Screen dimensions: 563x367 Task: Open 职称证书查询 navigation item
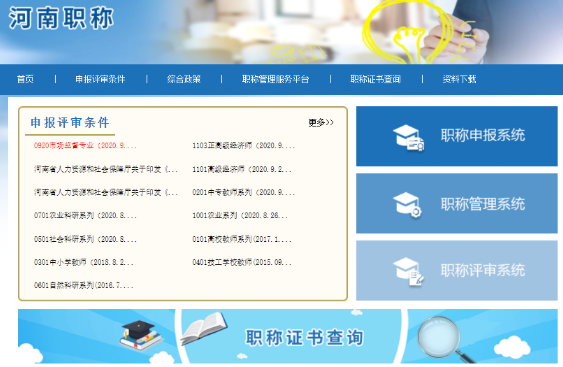(x=376, y=79)
